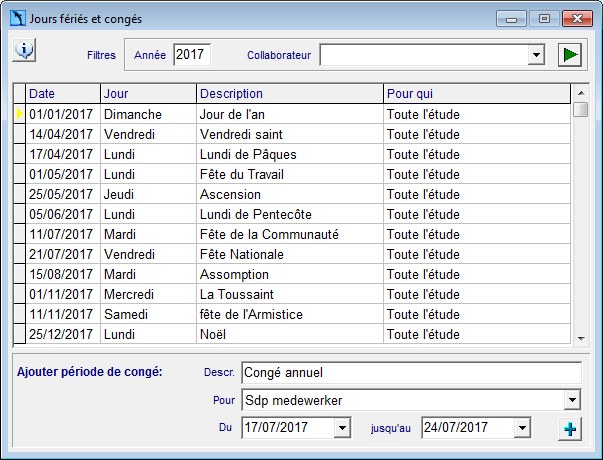
Task: Select the Lundi de Pâques cell
Action: (290, 154)
